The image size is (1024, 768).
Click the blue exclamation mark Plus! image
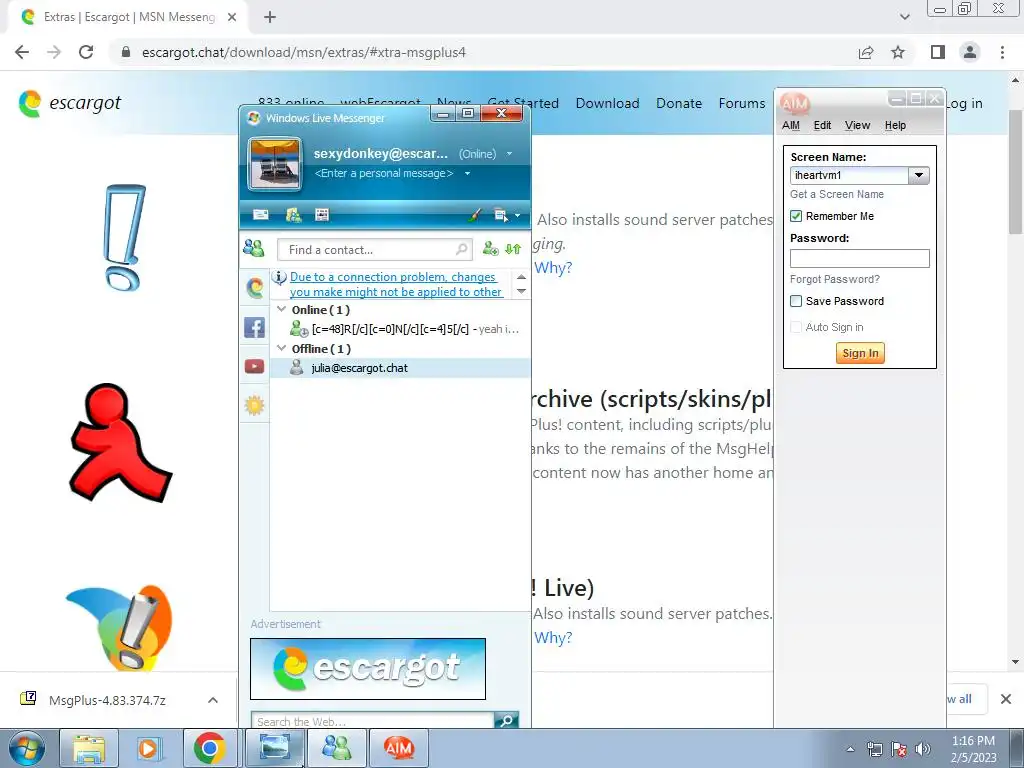124,237
